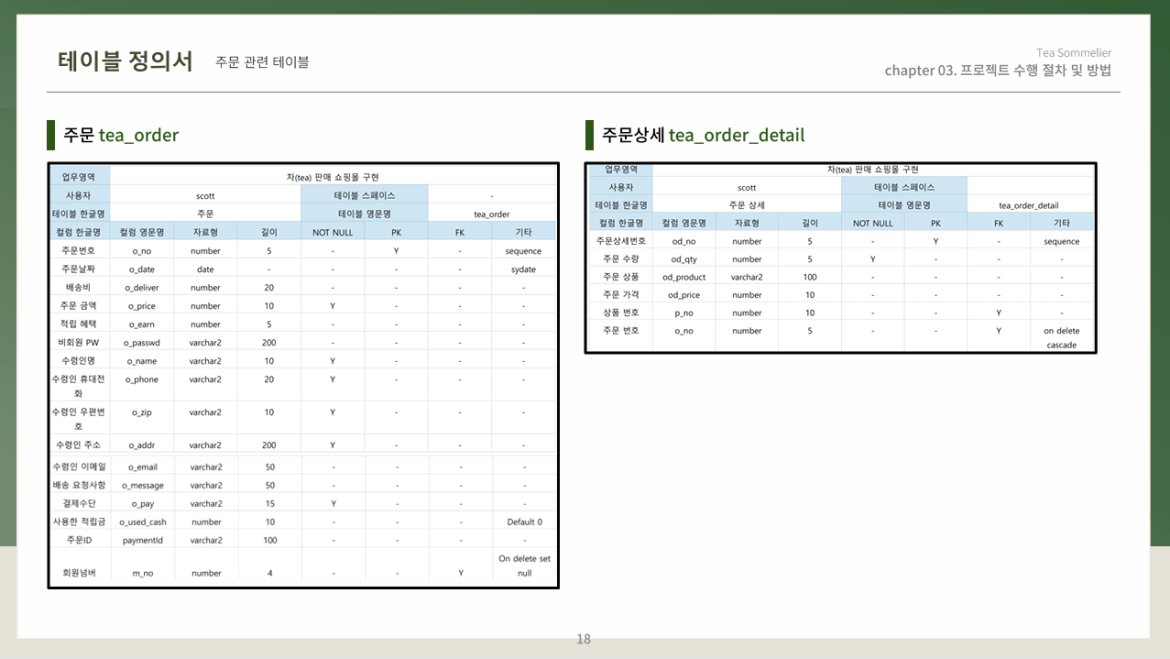Image resolution: width=1170 pixels, height=659 pixels.
Task: Click the '주문 상세' table name cell
Action: click(746, 204)
